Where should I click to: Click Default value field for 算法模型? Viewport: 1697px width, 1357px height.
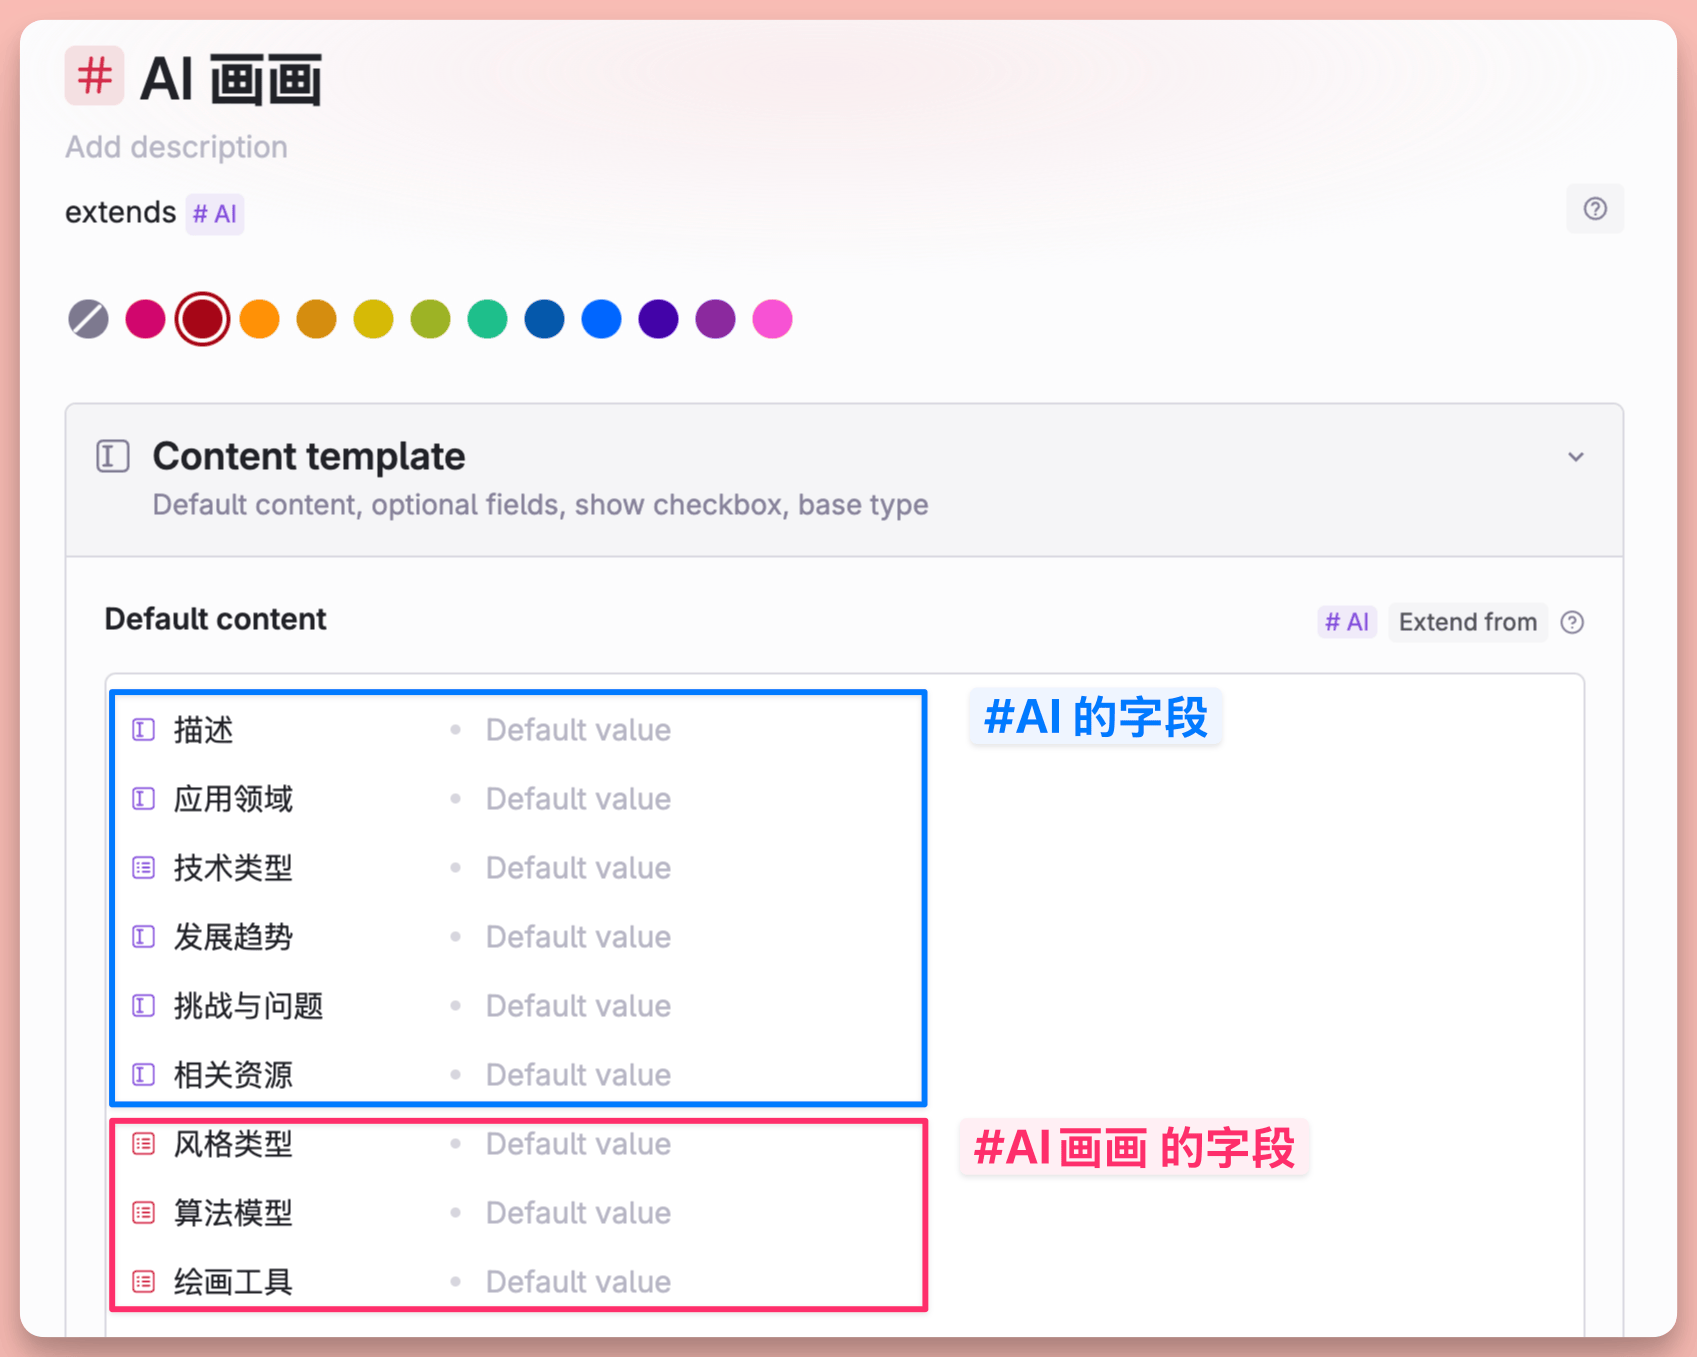coord(578,1213)
